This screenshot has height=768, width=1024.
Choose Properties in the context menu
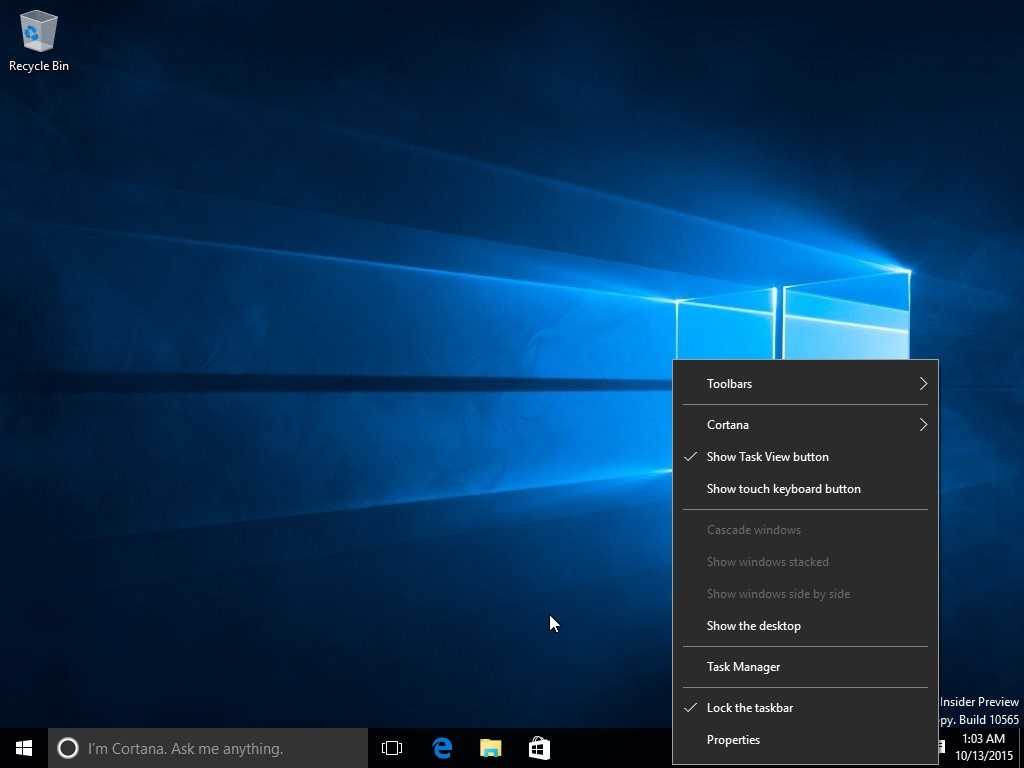pyautogui.click(x=733, y=740)
